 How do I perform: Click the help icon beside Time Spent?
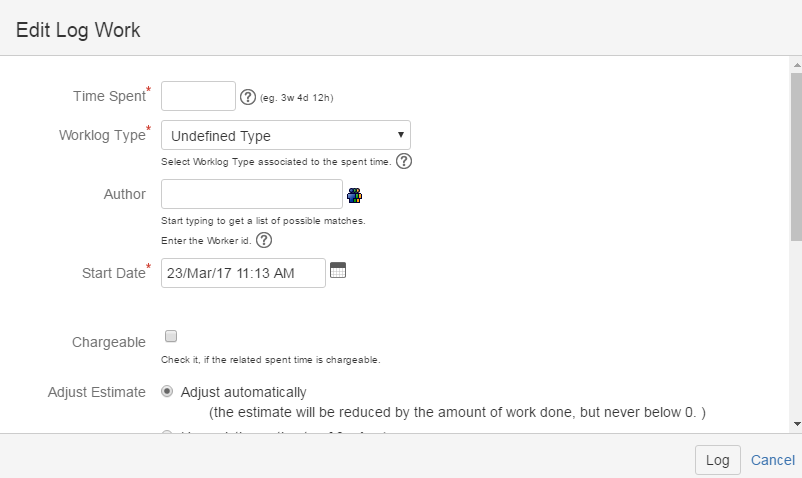249,97
